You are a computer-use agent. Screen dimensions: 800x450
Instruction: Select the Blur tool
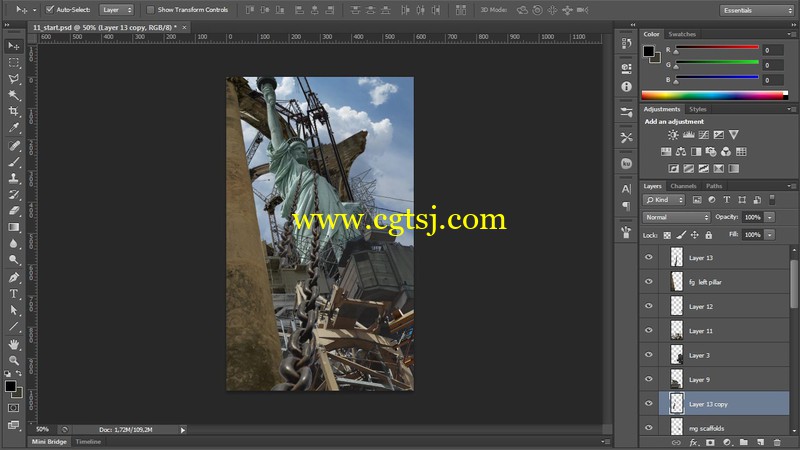pyautogui.click(x=14, y=244)
